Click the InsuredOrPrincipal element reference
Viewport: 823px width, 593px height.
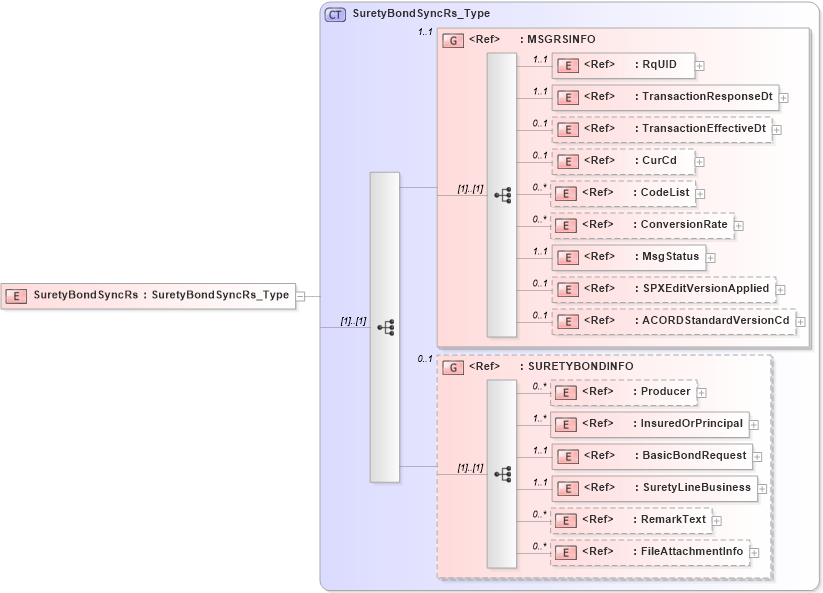pyautogui.click(x=650, y=424)
